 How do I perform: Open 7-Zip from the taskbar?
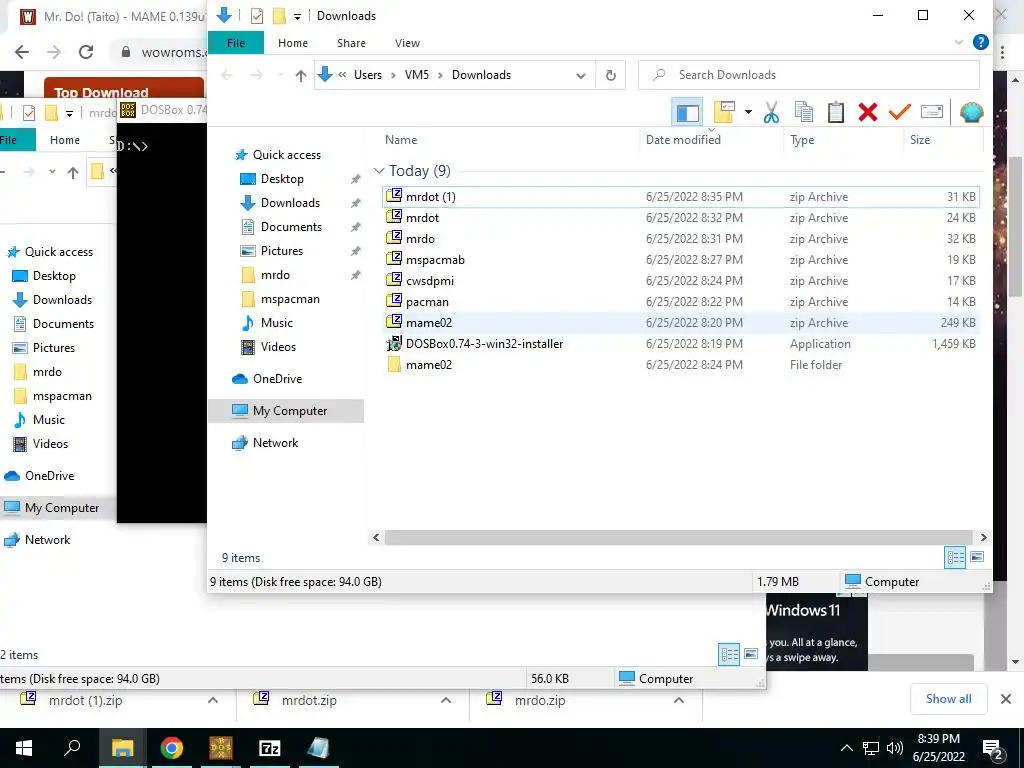[x=270, y=748]
